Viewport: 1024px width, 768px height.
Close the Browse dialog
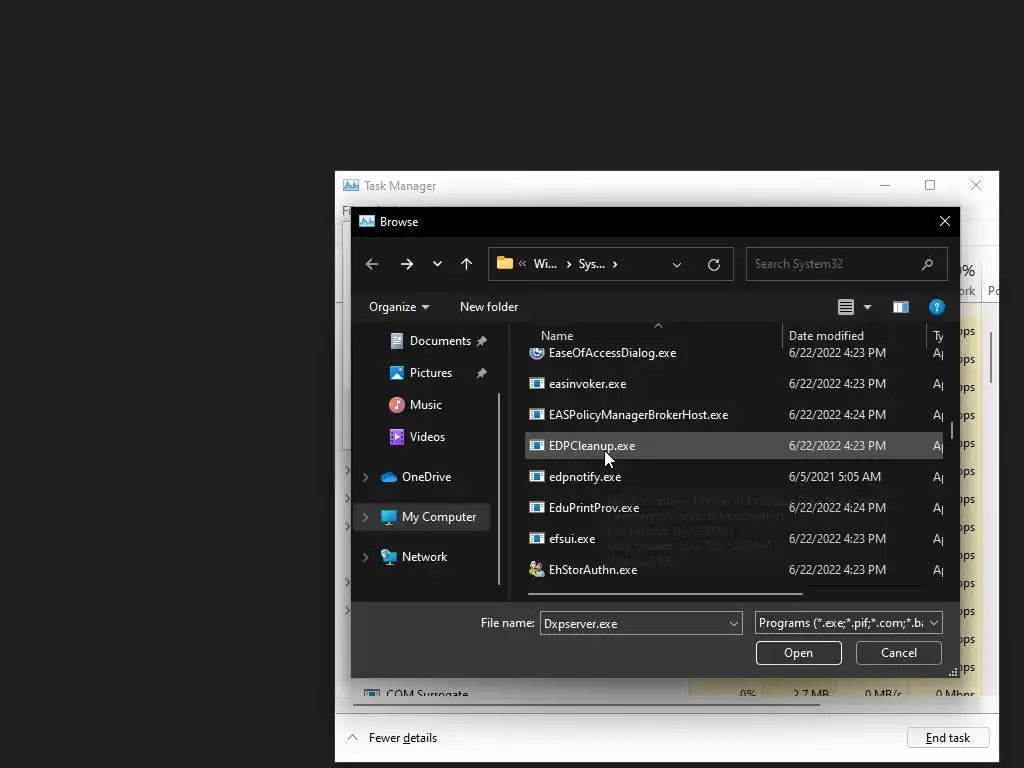(x=944, y=221)
